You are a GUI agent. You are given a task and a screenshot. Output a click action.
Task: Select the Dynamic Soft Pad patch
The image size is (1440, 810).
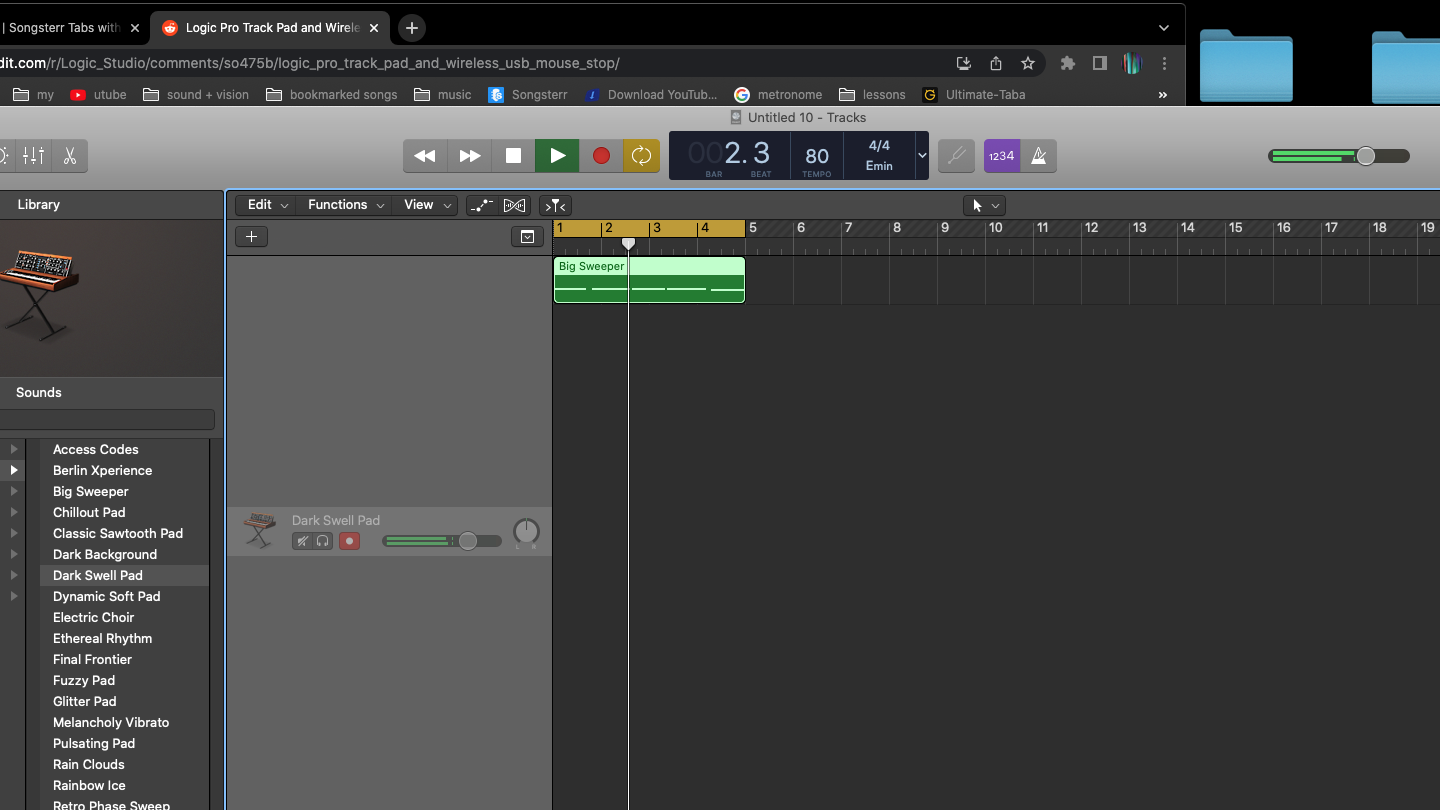point(107,596)
